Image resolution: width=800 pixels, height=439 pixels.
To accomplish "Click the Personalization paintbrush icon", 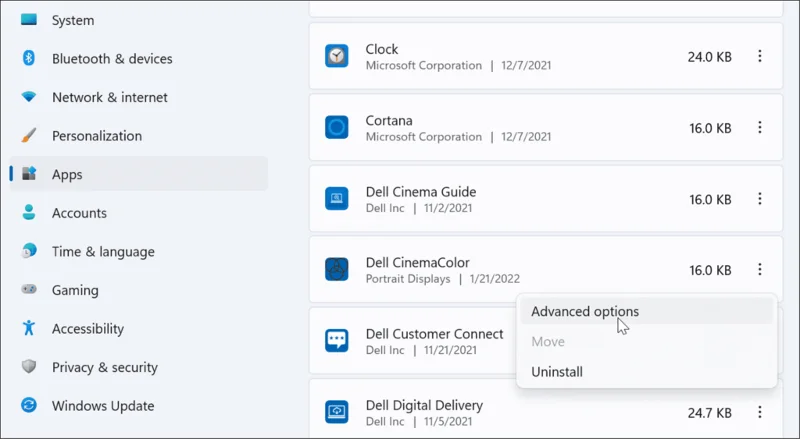I will [x=29, y=135].
